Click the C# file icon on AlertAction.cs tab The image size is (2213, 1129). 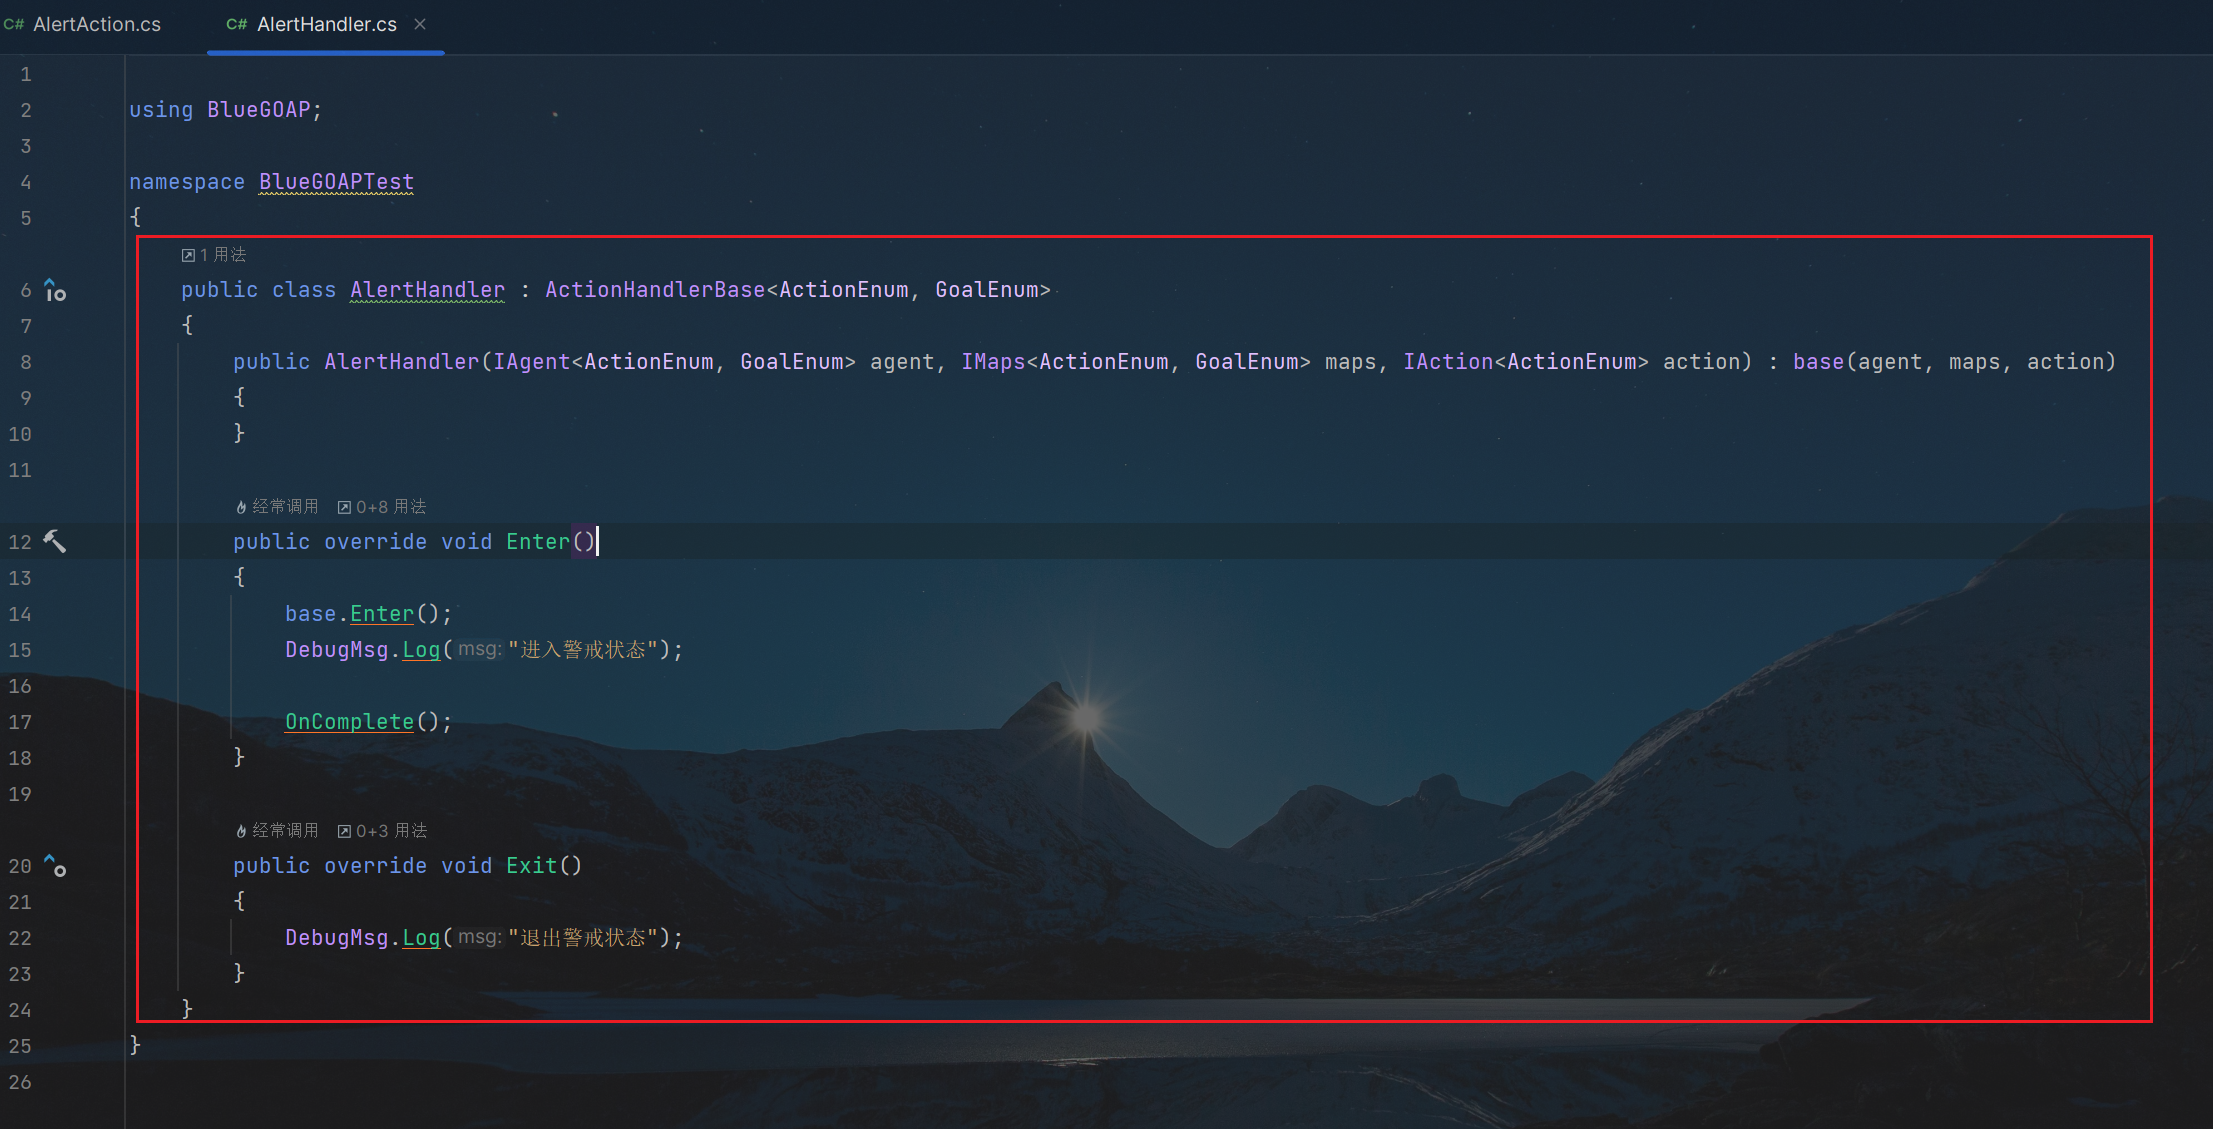click(14, 24)
